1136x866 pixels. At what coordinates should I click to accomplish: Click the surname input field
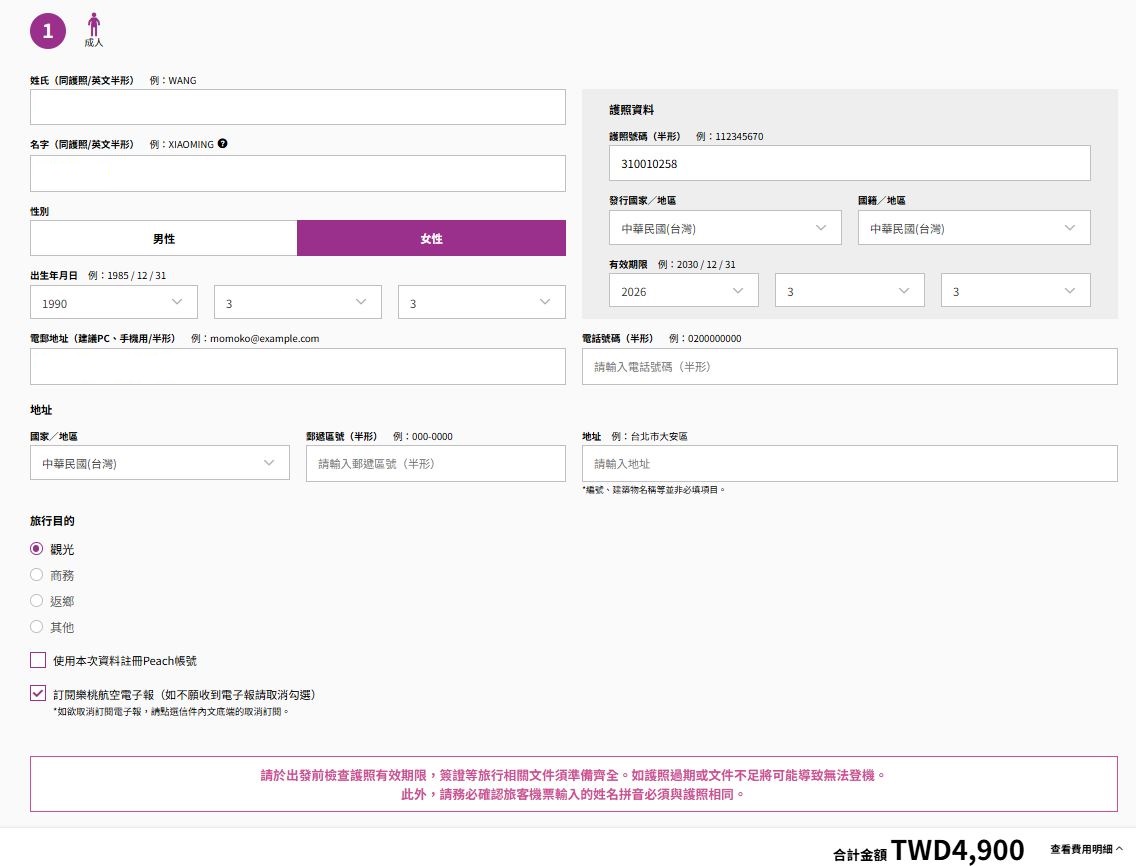pyautogui.click(x=298, y=107)
